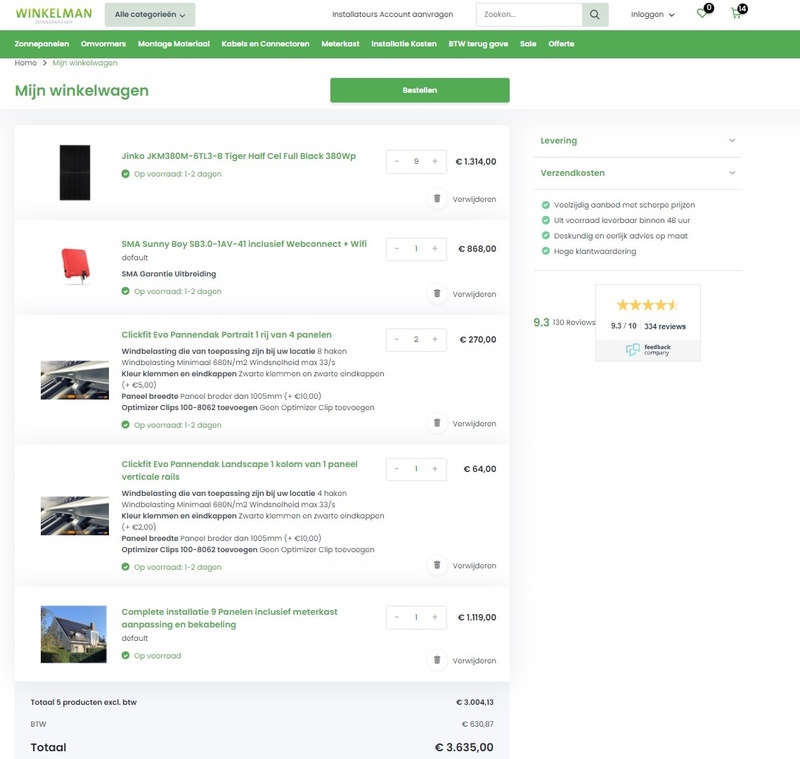Increase Clickfit Portrait quantity
The width and height of the screenshot is (800, 759).
[435, 339]
